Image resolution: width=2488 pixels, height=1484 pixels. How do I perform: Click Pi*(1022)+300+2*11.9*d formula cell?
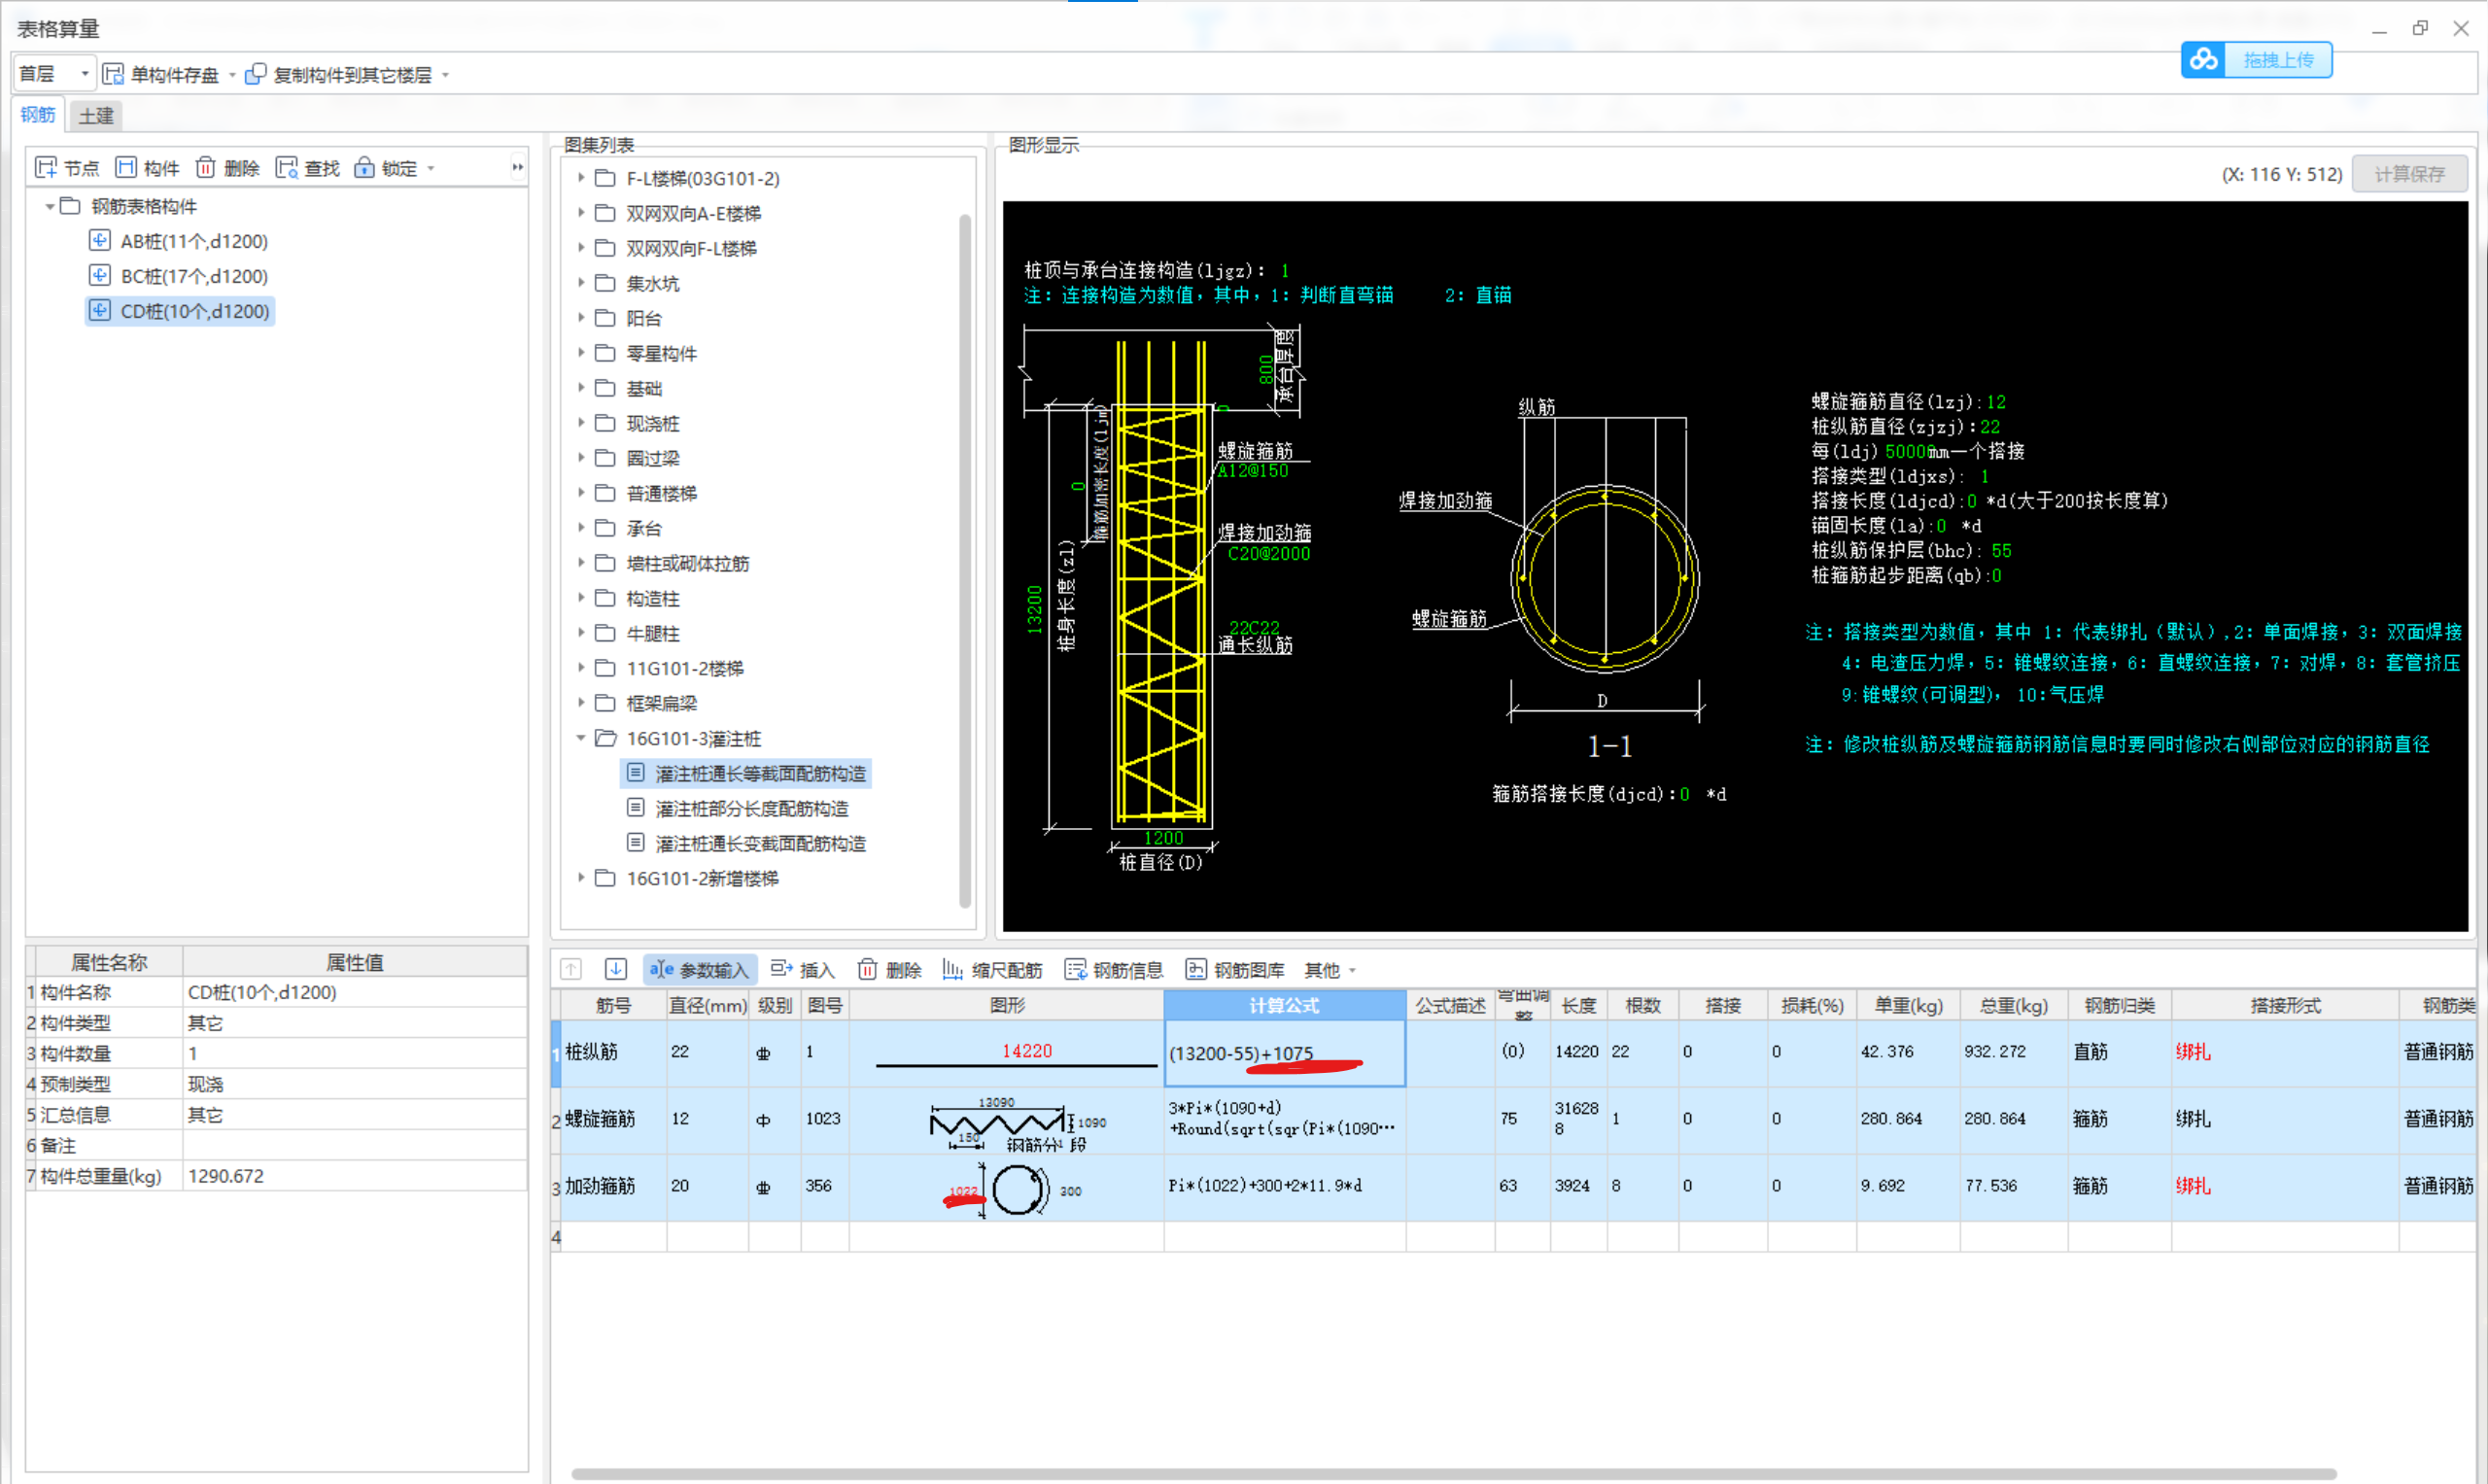(1284, 1186)
